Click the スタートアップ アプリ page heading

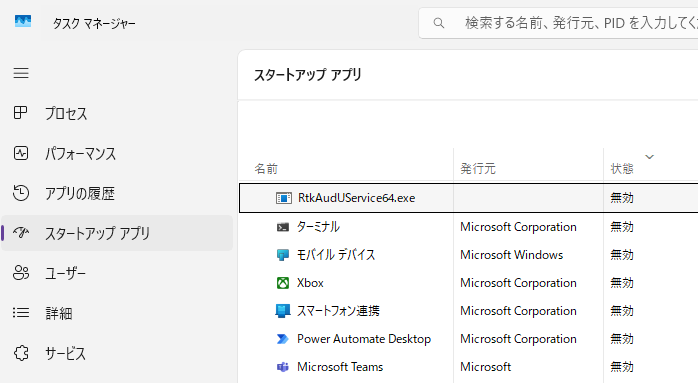point(308,75)
